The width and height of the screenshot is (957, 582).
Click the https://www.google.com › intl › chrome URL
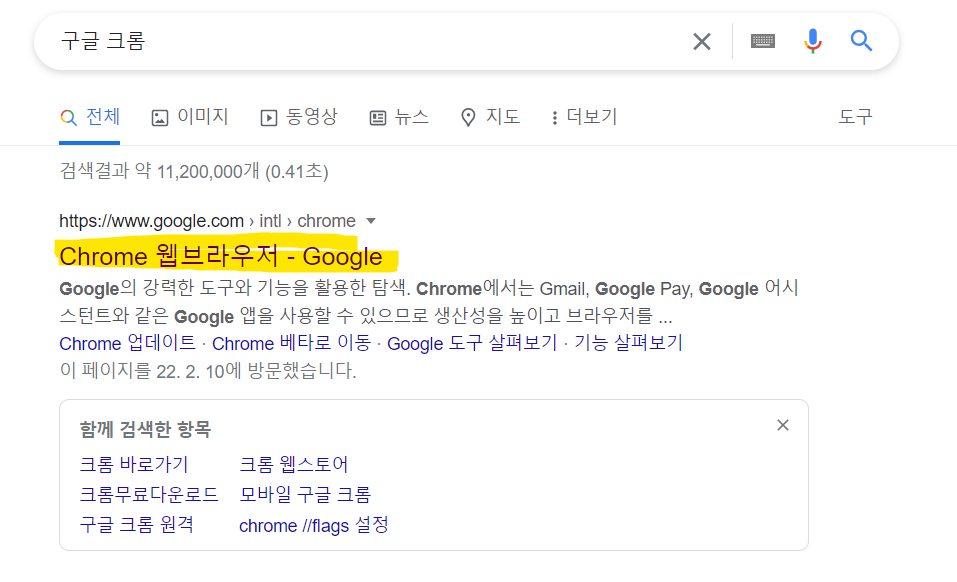tap(208, 221)
